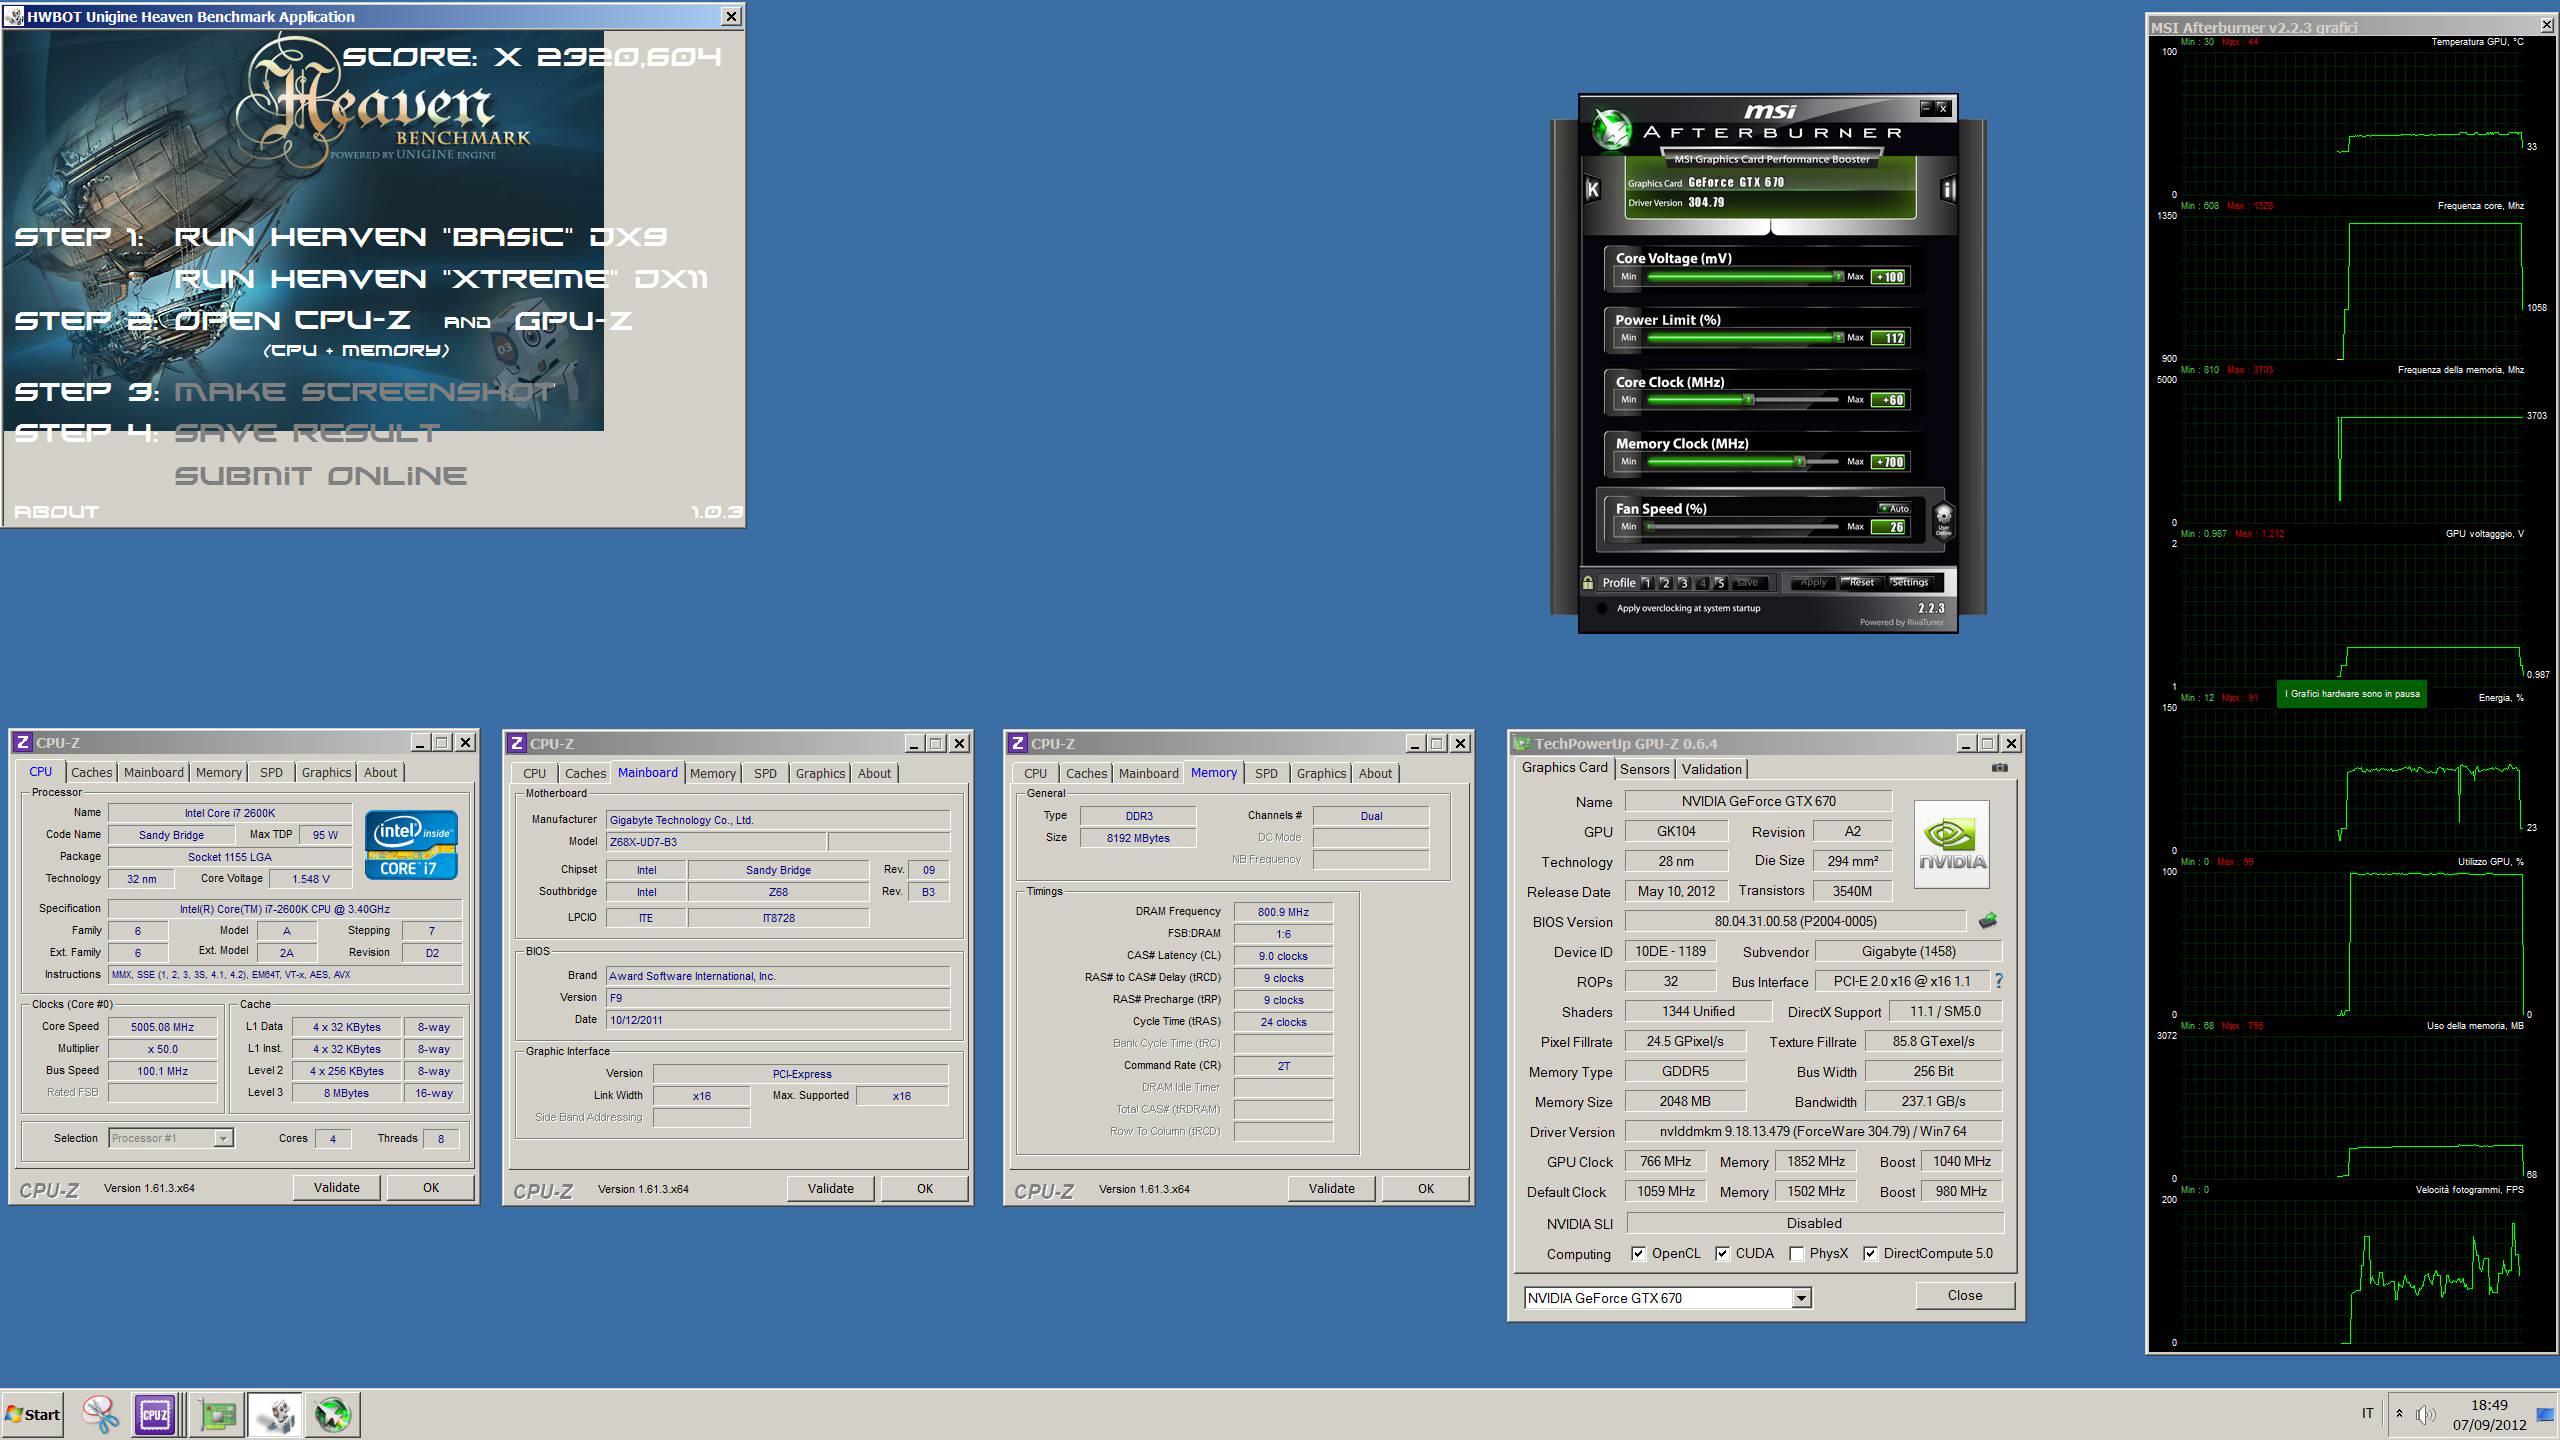Click the GPU-Z graphics card taskbar icon
The width and height of the screenshot is (2560, 1440).
(217, 1414)
